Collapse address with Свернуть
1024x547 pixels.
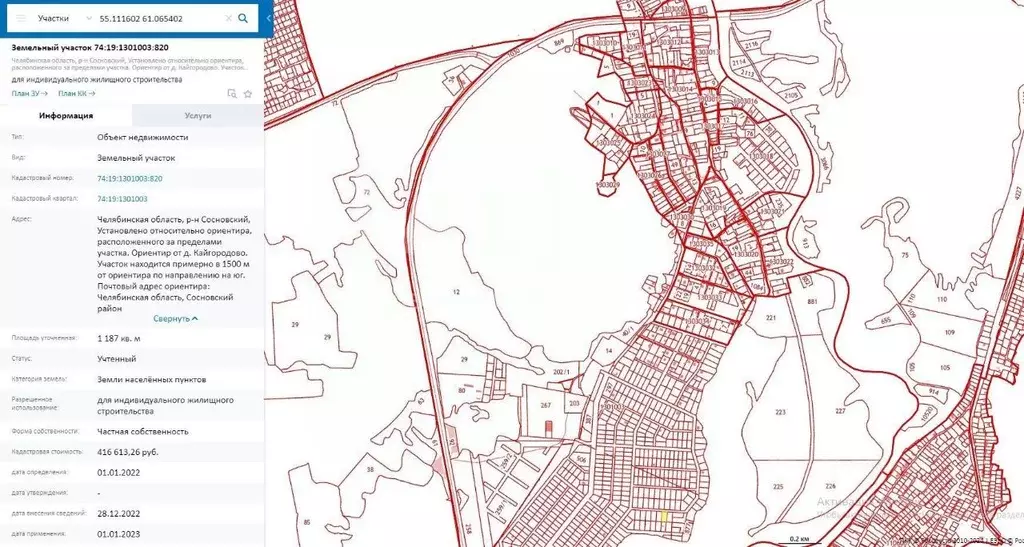coord(176,319)
